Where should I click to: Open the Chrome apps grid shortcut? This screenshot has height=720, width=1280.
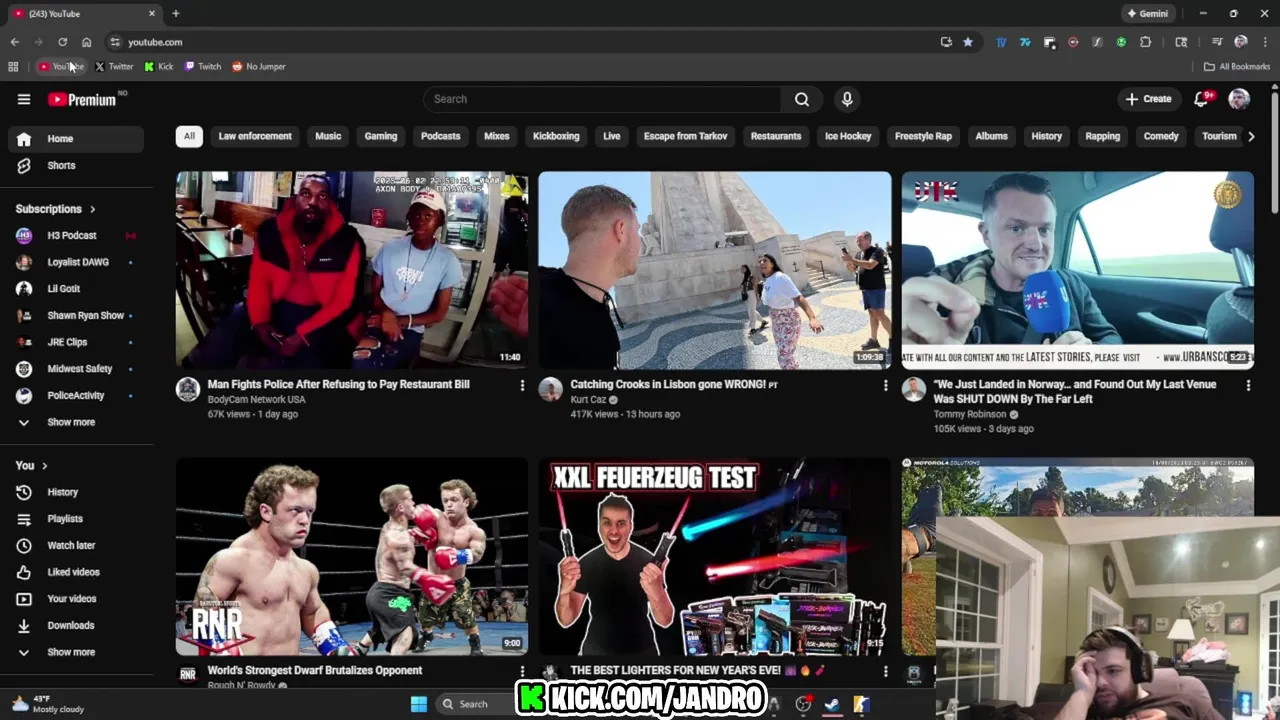click(13, 67)
